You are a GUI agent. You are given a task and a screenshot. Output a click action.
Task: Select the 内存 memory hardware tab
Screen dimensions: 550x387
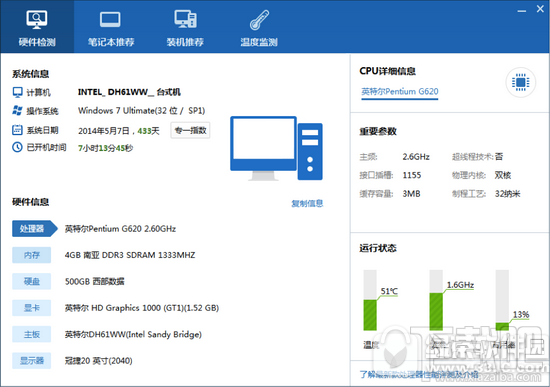tap(32, 255)
